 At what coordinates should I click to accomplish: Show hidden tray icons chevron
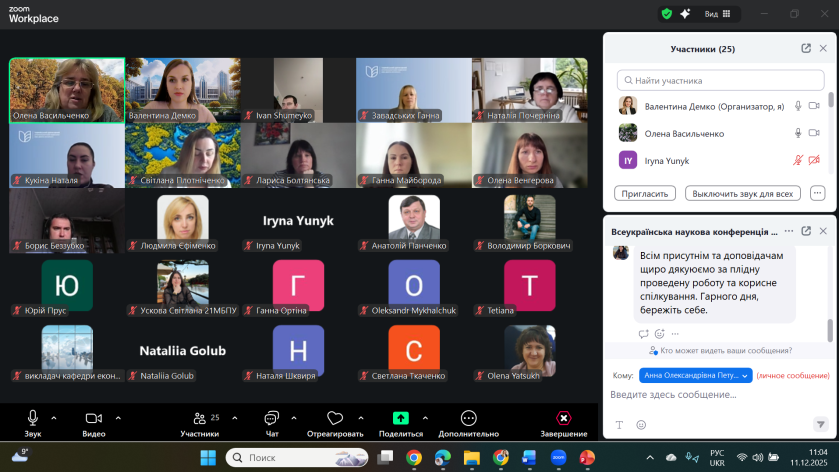pos(650,458)
